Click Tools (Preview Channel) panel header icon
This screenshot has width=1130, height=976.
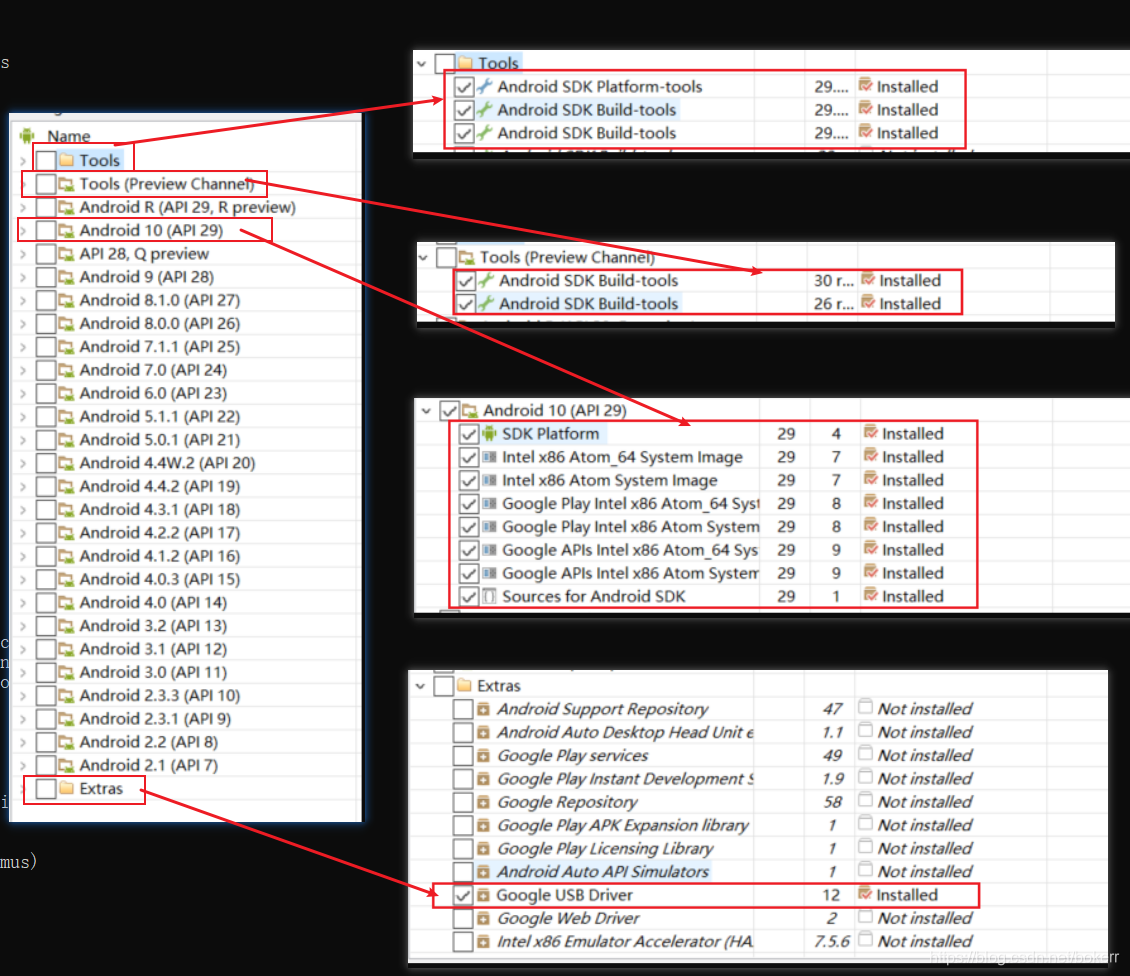(x=467, y=257)
